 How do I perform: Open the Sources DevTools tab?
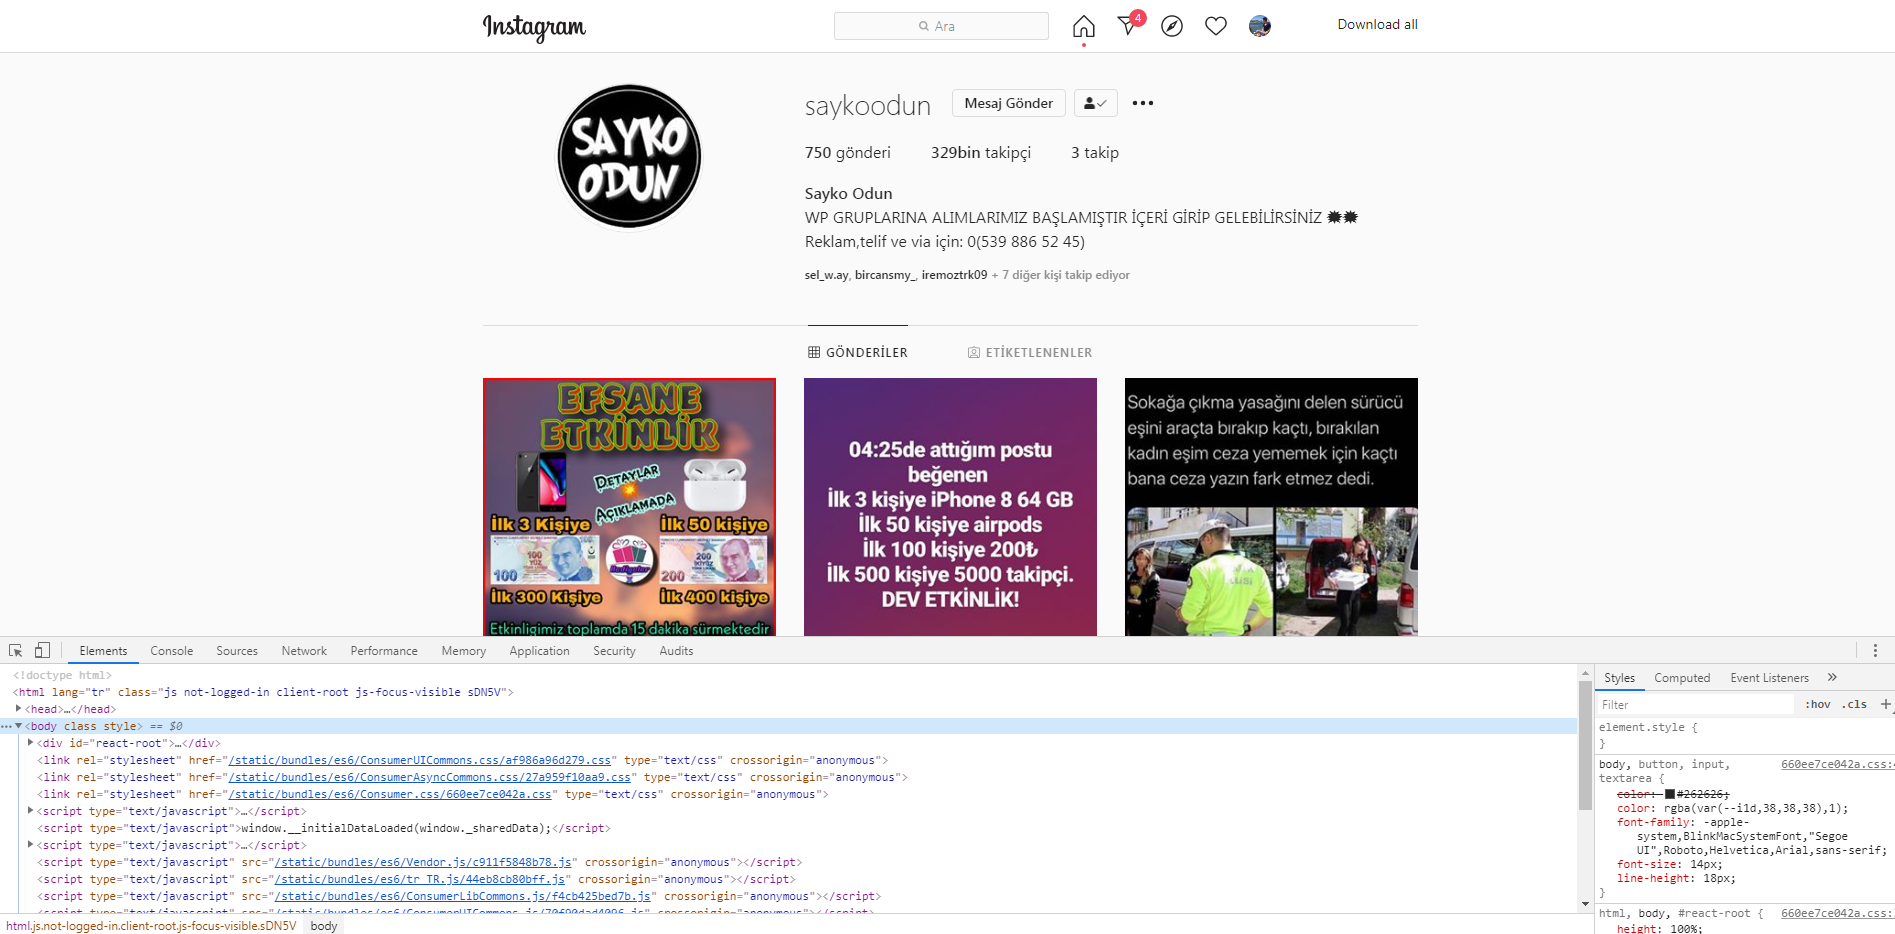(x=237, y=651)
